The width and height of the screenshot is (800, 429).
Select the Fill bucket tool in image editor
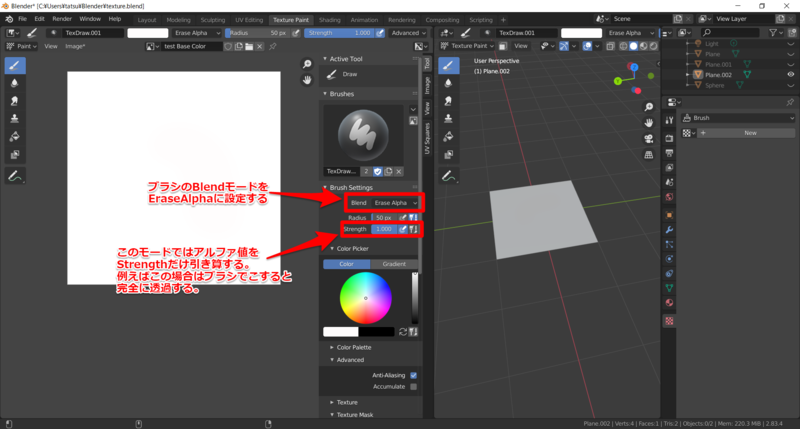coord(15,136)
